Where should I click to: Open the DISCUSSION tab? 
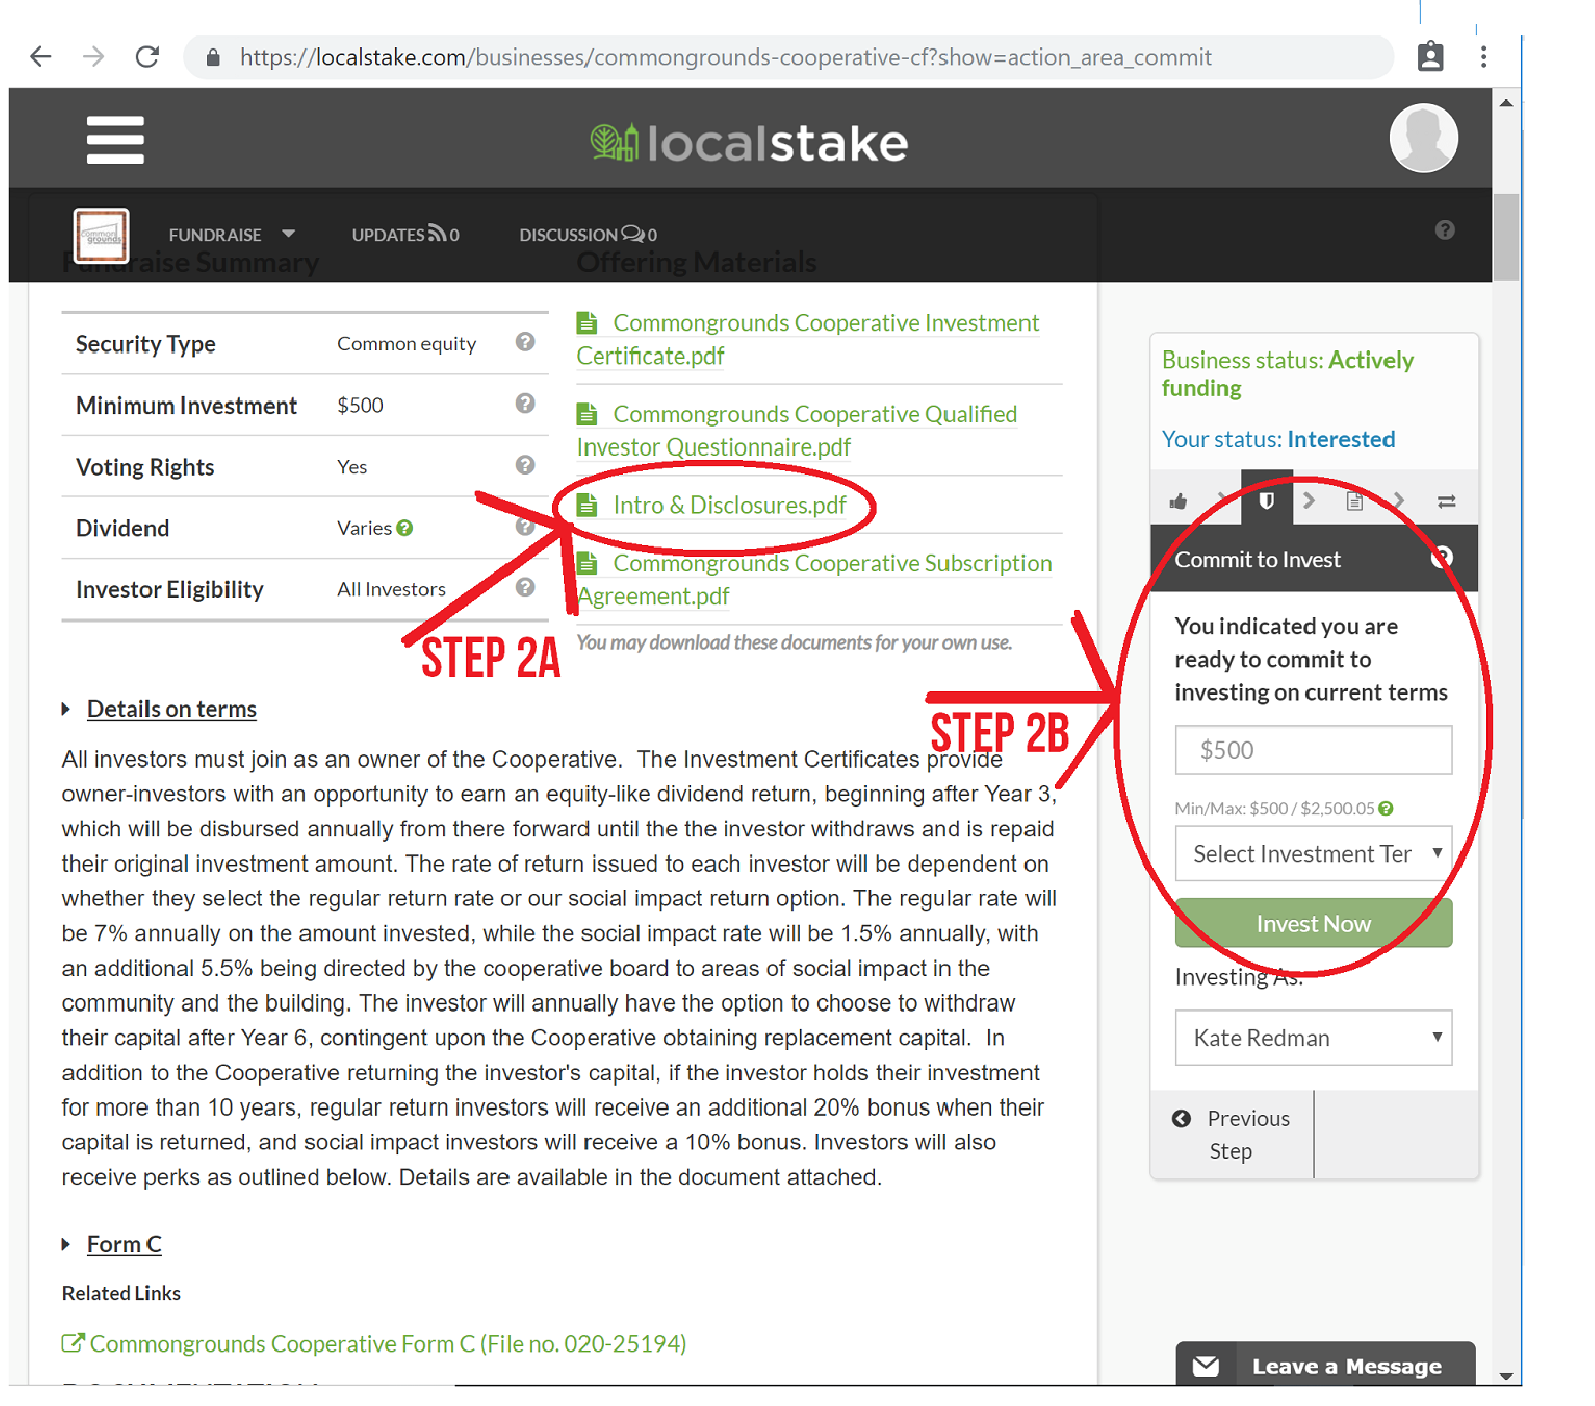(588, 235)
